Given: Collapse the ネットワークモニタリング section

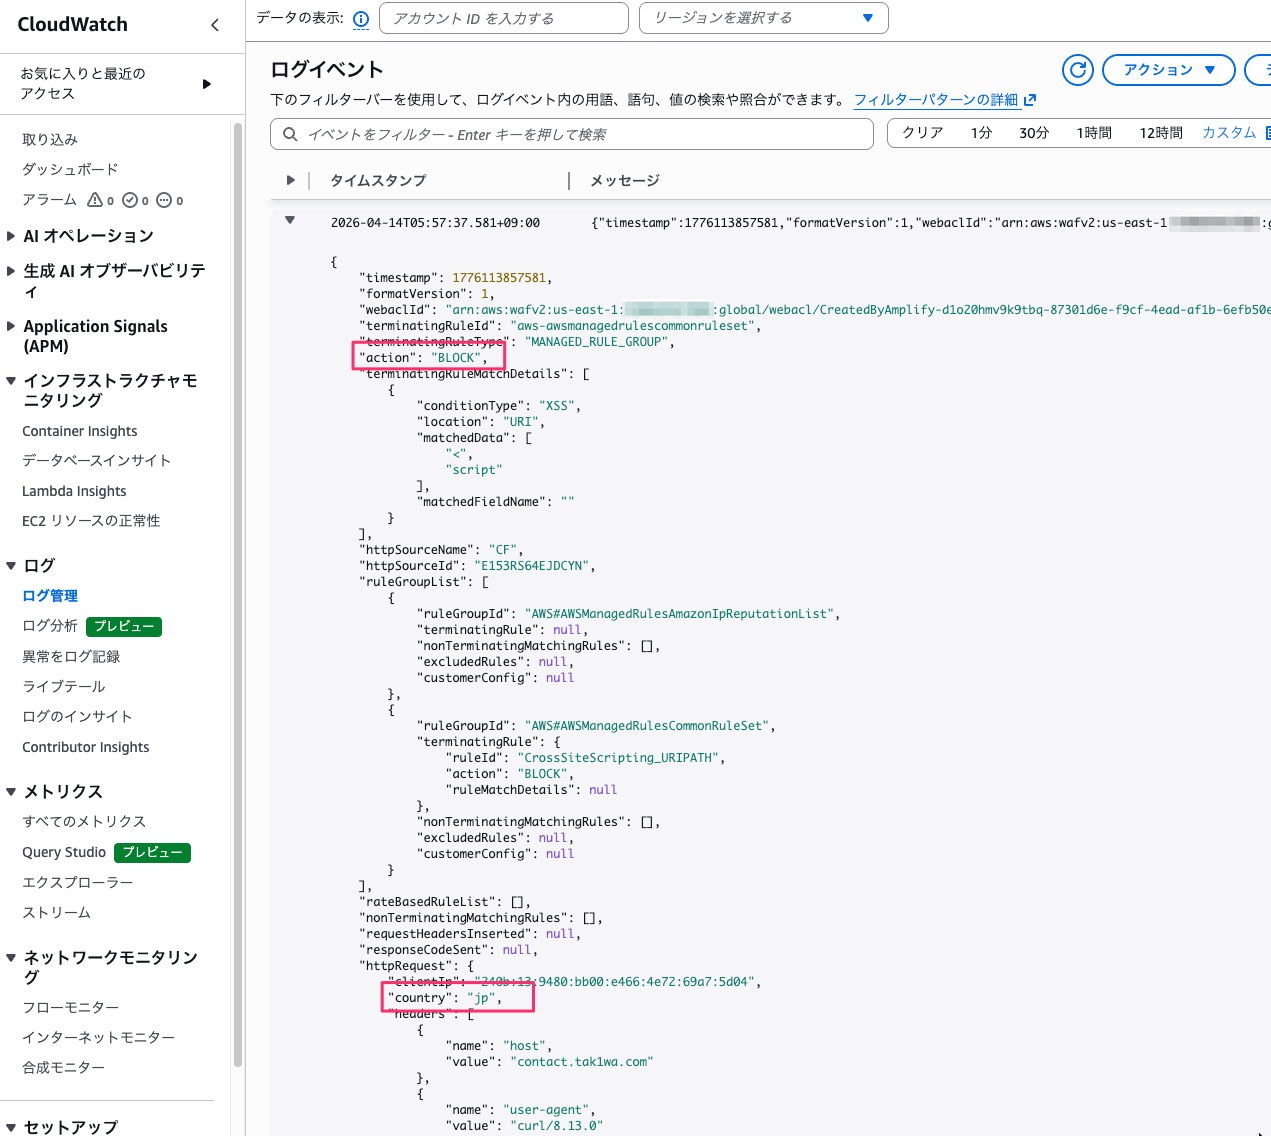Looking at the screenshot, I should tap(10, 958).
